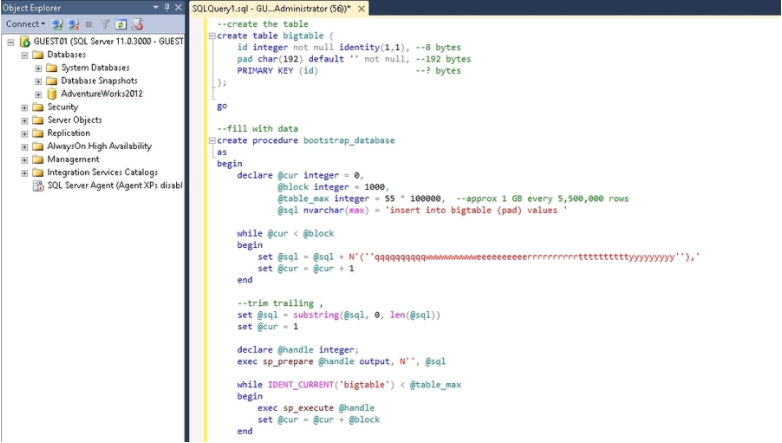The image size is (782, 443).
Task: Select the Management tree item
Action: tap(73, 159)
